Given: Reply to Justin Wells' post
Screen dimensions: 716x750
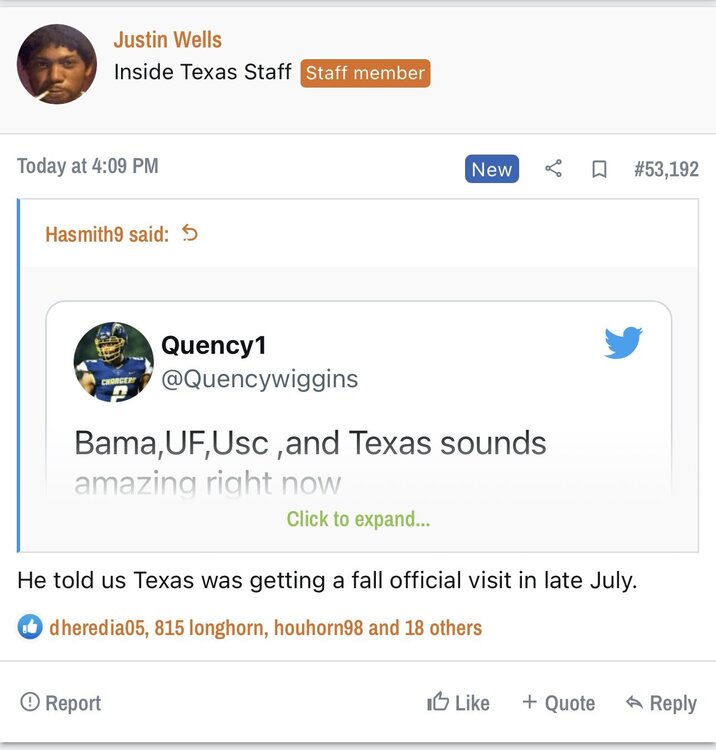Looking at the screenshot, I should [661, 703].
